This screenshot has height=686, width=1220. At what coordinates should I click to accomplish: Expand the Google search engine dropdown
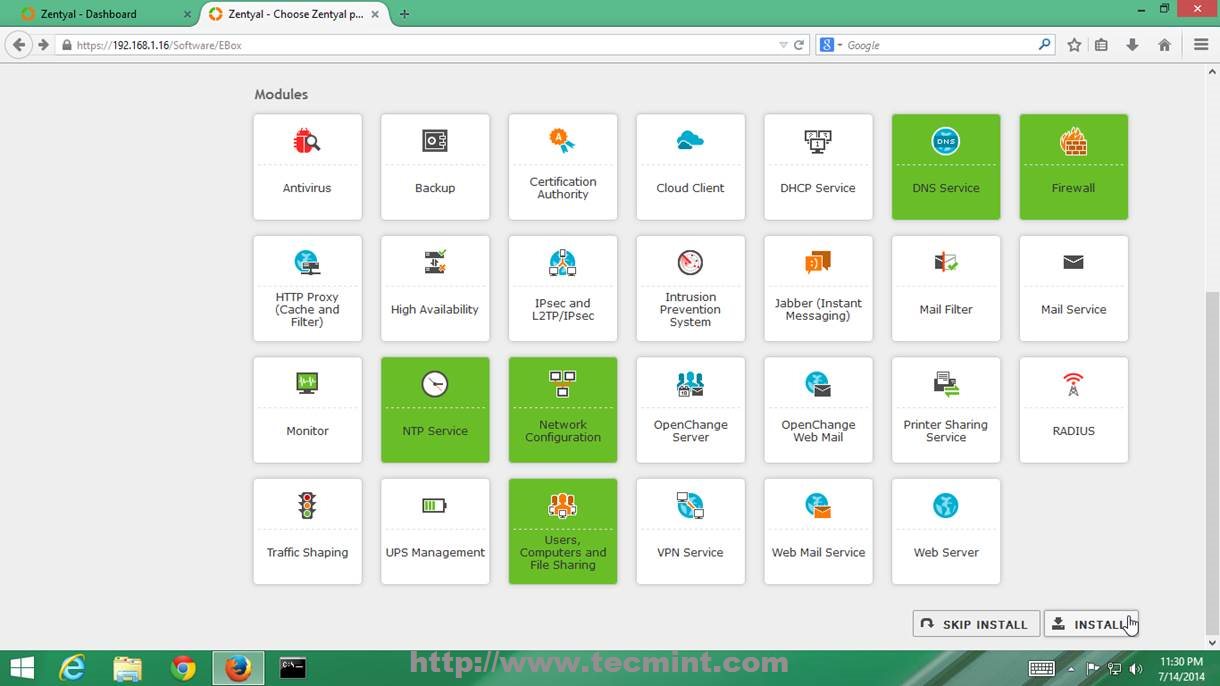click(831, 45)
